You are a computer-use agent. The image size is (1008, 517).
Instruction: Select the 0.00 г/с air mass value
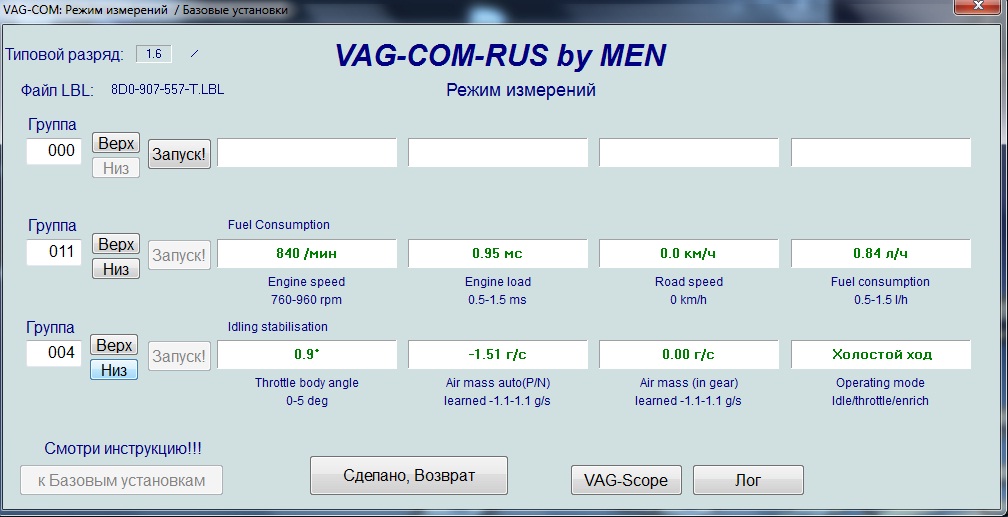coord(689,354)
